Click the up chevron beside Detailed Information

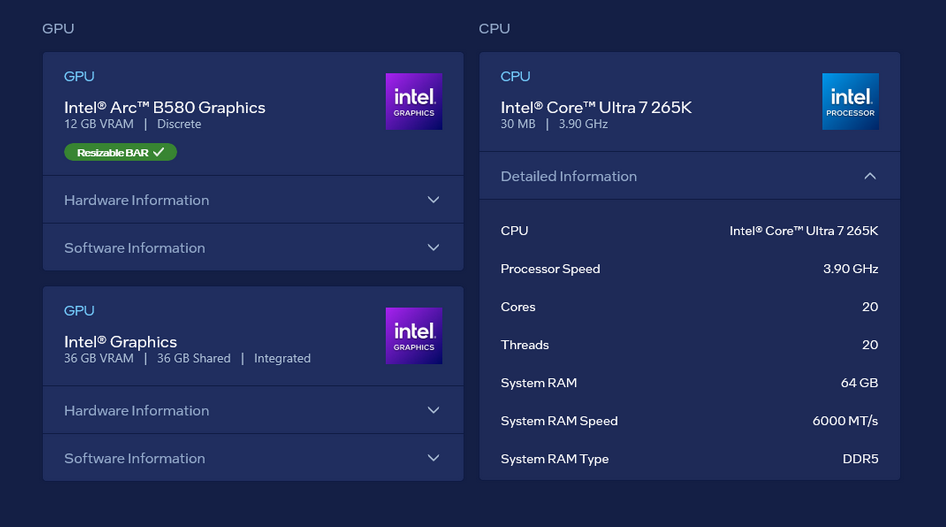870,176
